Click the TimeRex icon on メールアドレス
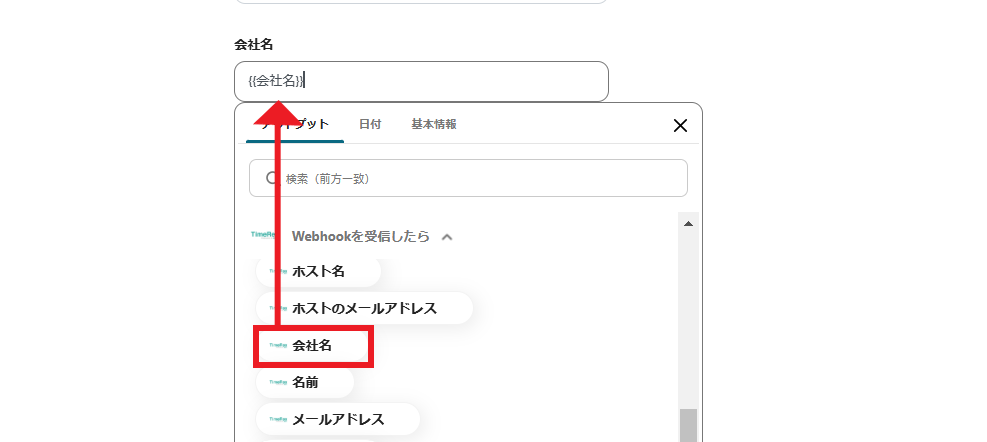Viewport: 987px width, 442px height. pos(278,419)
